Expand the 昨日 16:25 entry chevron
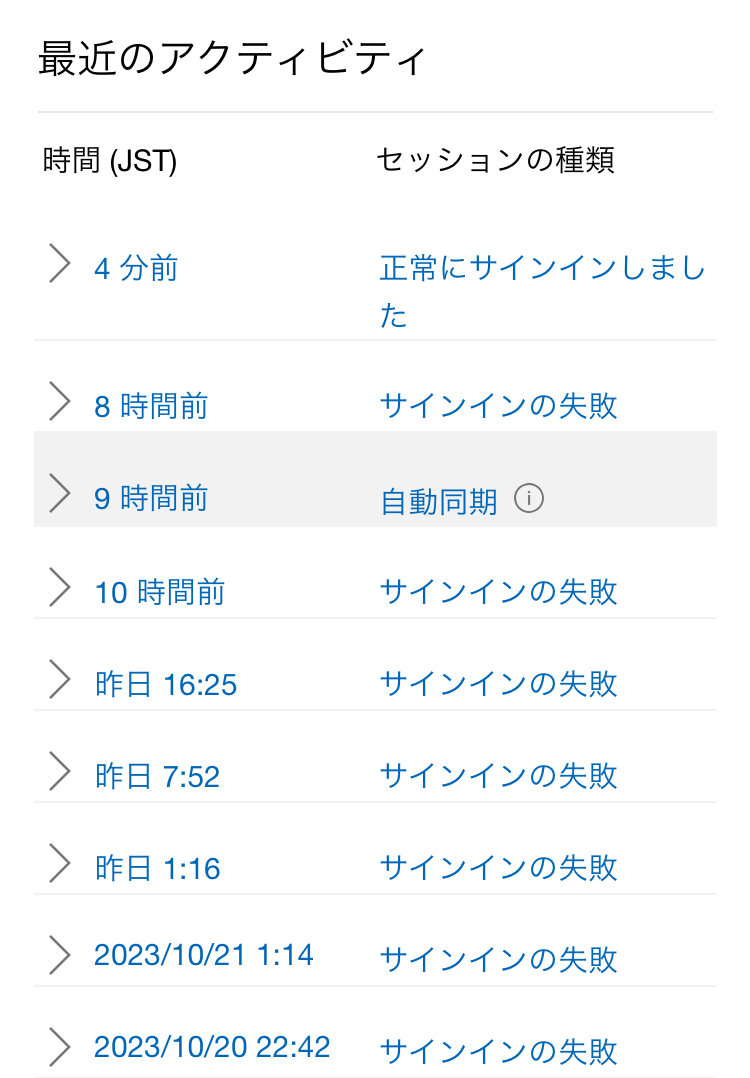This screenshot has width=750, height=1078. [60, 680]
